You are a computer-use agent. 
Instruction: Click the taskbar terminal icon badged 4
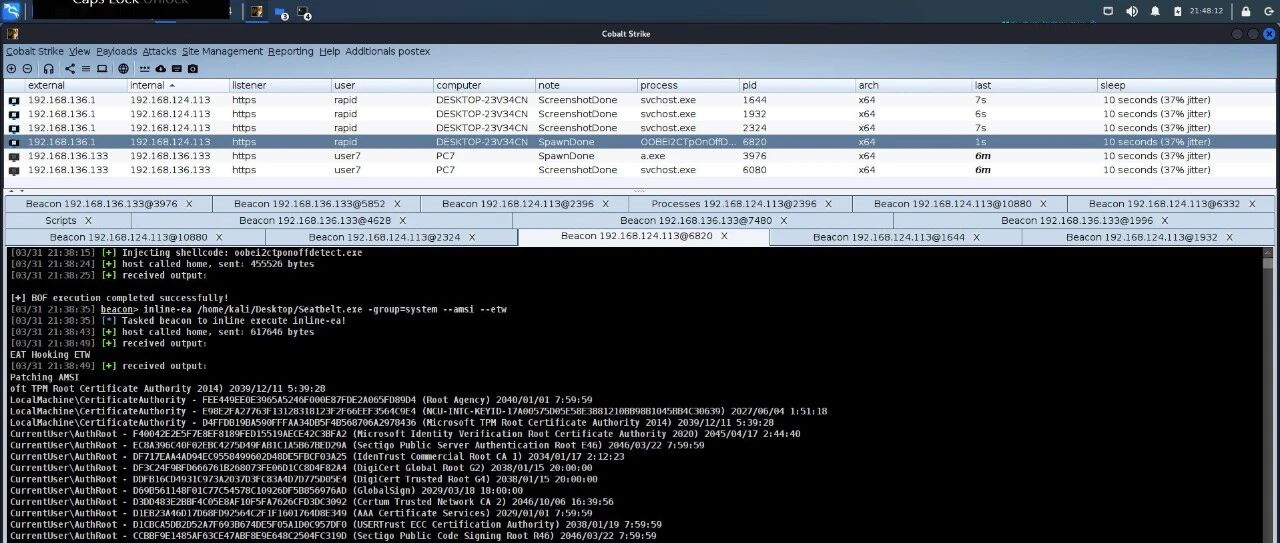tap(304, 13)
